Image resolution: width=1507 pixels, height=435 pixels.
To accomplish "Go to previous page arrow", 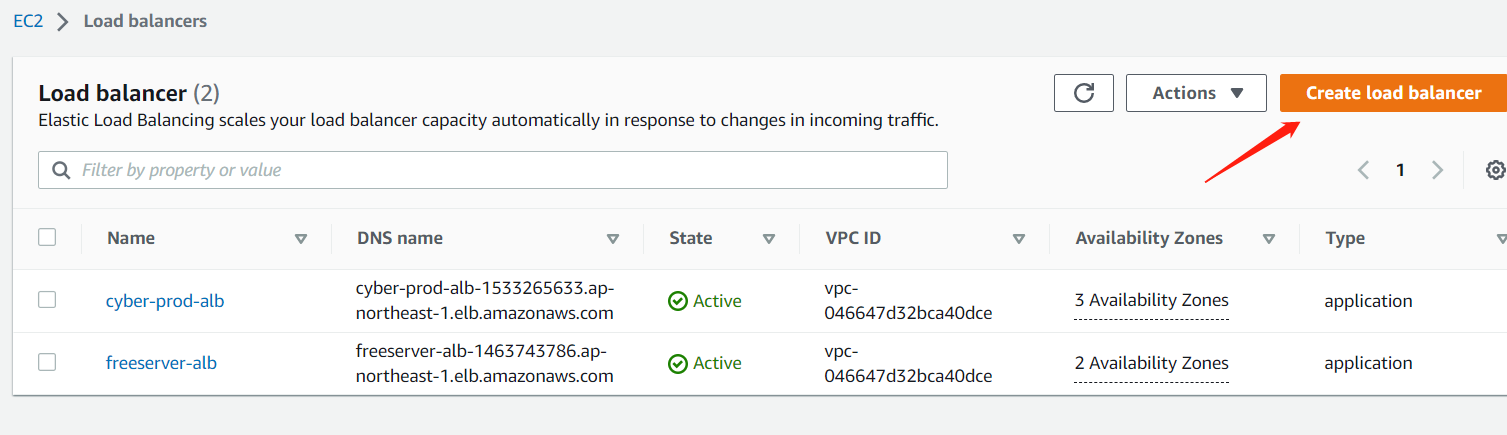I will coord(1363,170).
